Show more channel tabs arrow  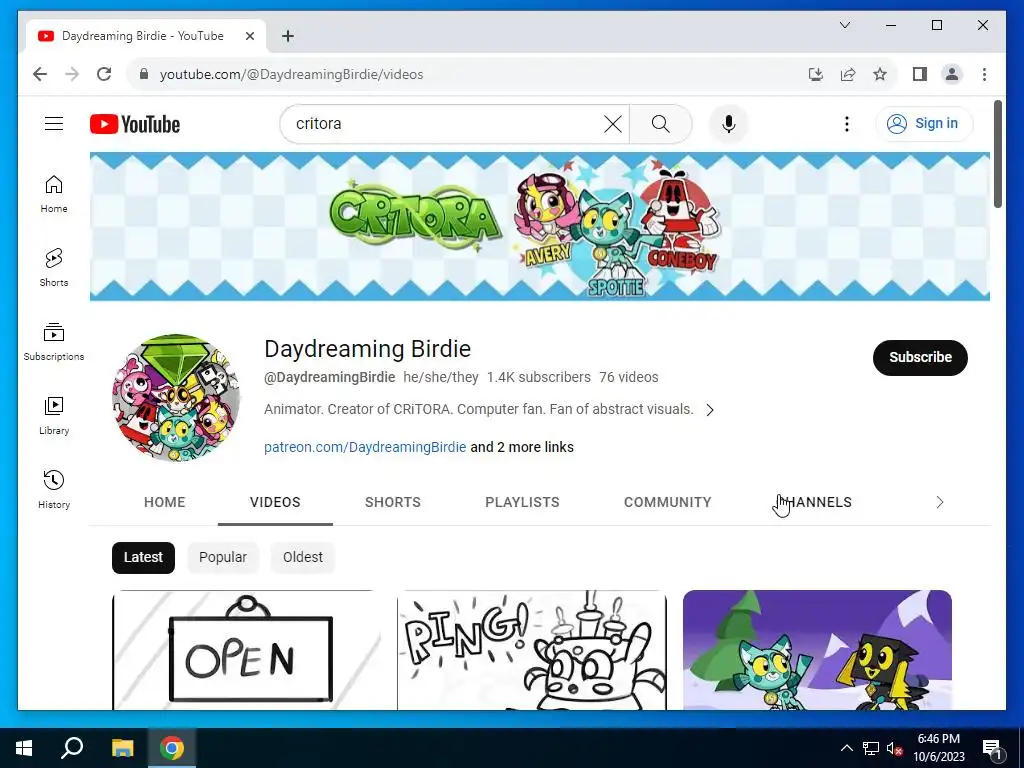939,502
